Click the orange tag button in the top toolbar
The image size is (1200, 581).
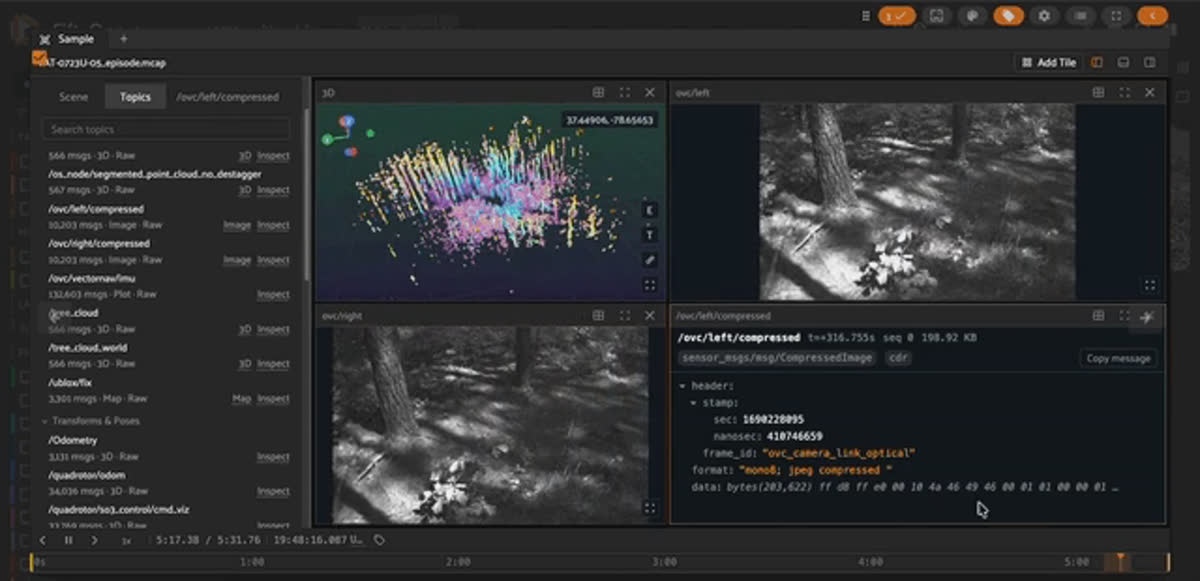coord(1008,16)
